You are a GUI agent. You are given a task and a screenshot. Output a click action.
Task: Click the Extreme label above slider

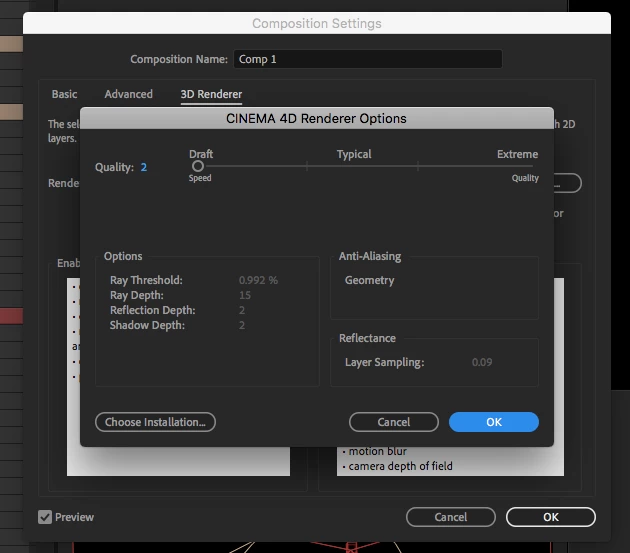(x=517, y=154)
